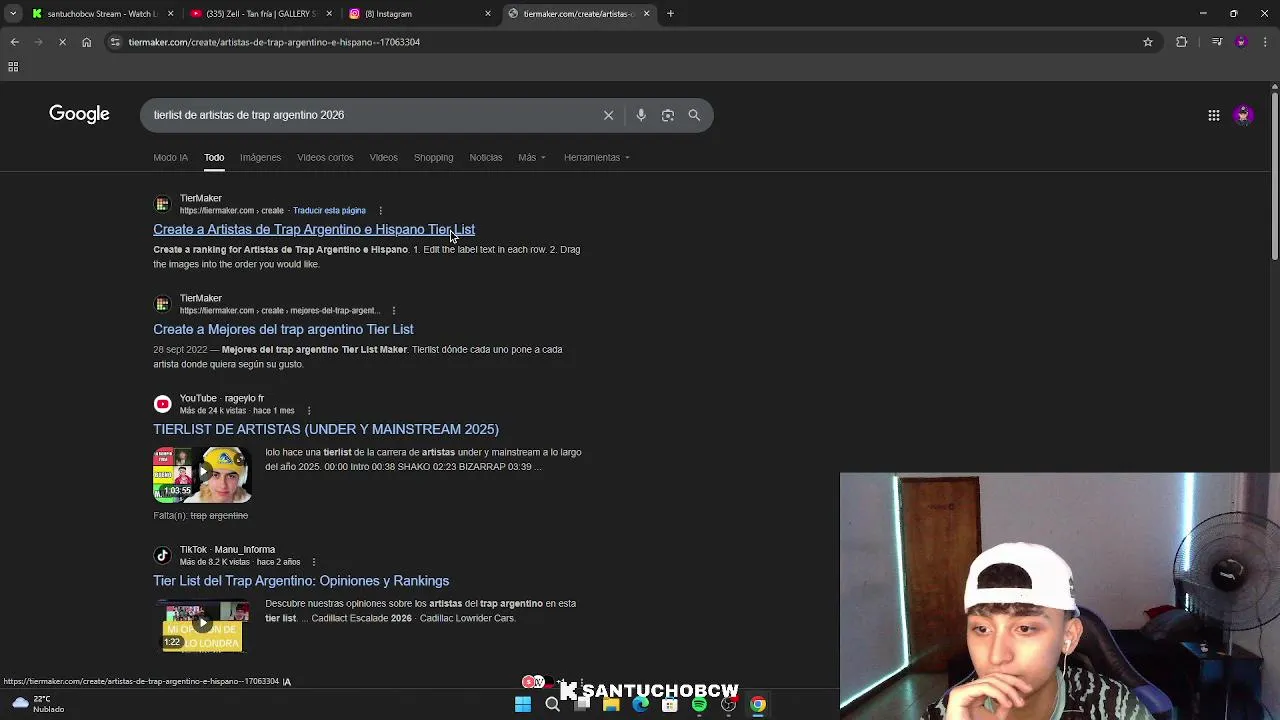
Task: Select the Modo IA search tab
Action: point(170,157)
